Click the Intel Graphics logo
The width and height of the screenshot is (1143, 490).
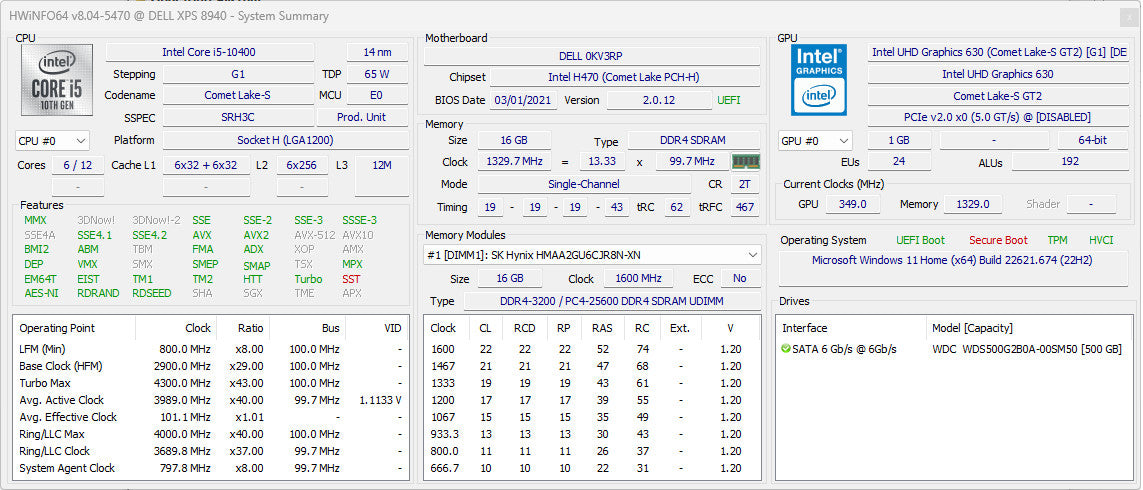click(819, 80)
